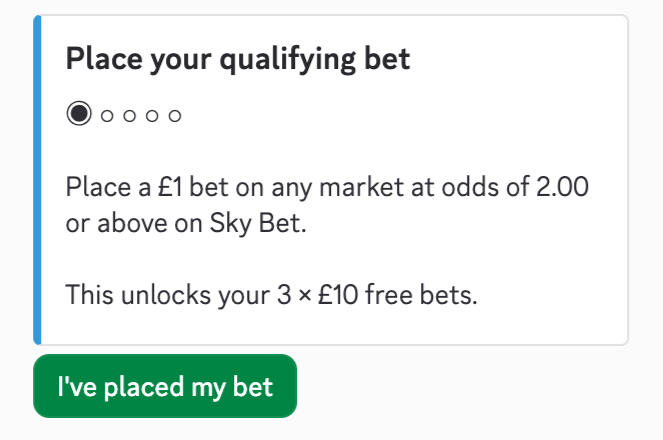Click the free bets unlock sentence
The width and height of the screenshot is (663, 440).
(x=271, y=294)
